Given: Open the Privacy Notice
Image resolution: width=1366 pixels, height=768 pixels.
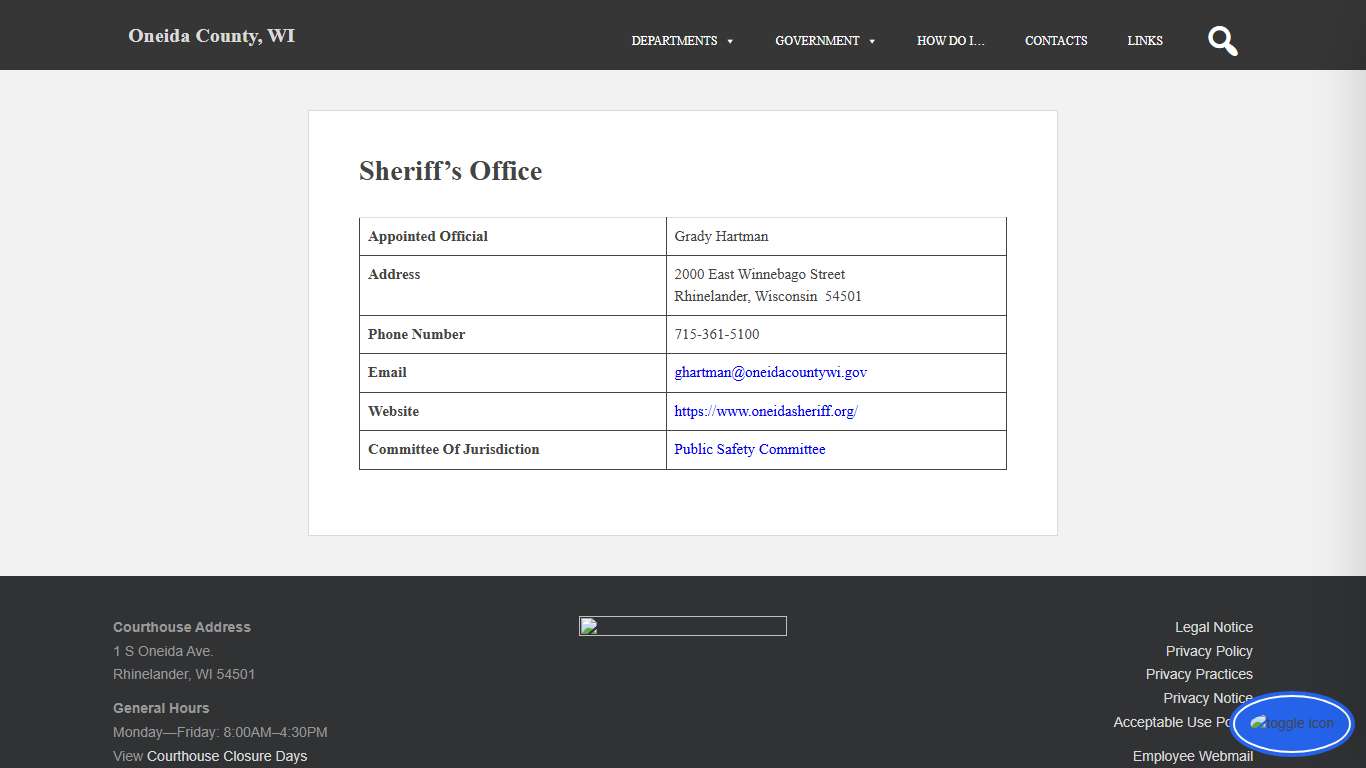Looking at the screenshot, I should tap(1207, 698).
